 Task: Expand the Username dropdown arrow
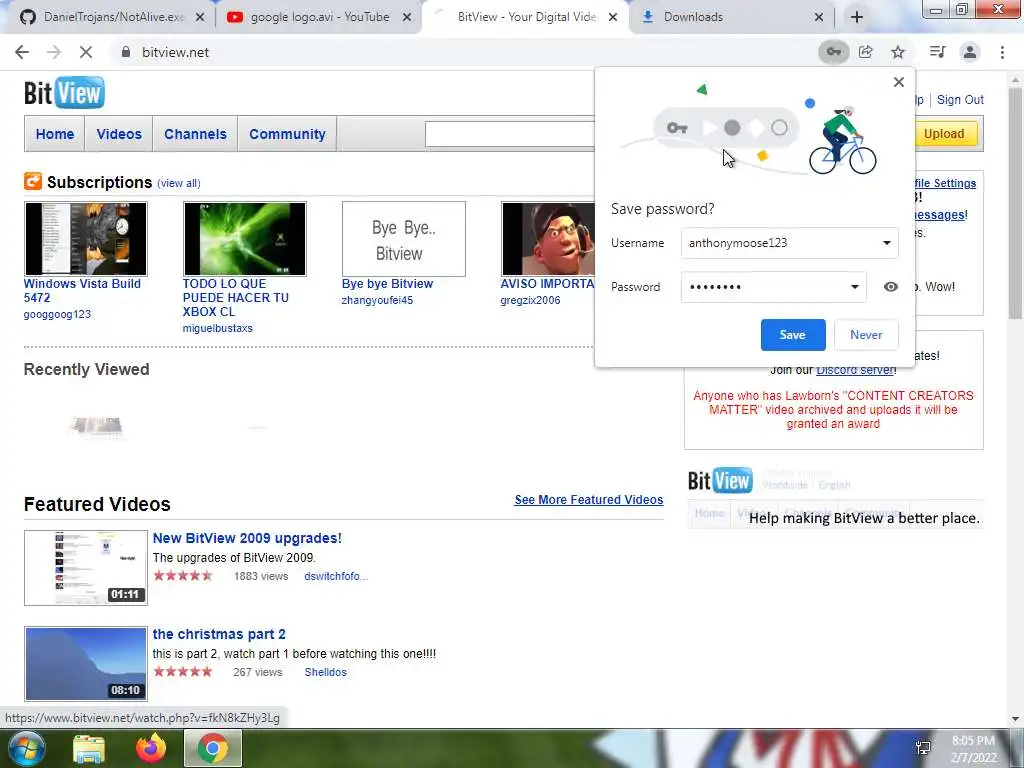pos(886,243)
